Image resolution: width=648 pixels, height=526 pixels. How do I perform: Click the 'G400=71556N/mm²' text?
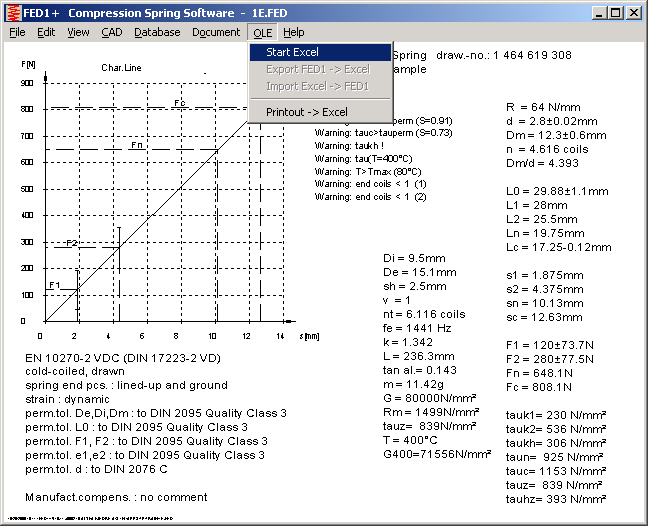click(x=437, y=455)
